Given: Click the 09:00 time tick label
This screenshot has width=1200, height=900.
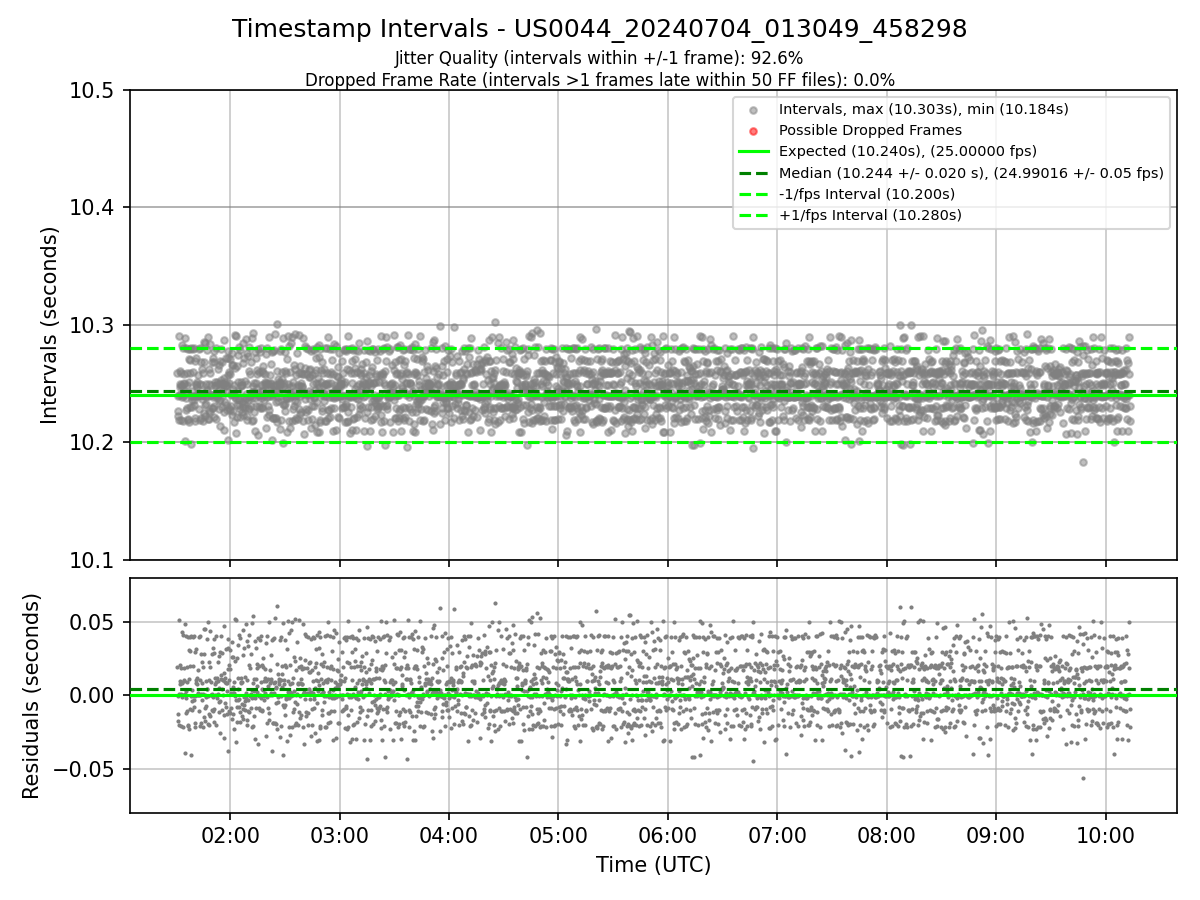Looking at the screenshot, I should 996,835.
